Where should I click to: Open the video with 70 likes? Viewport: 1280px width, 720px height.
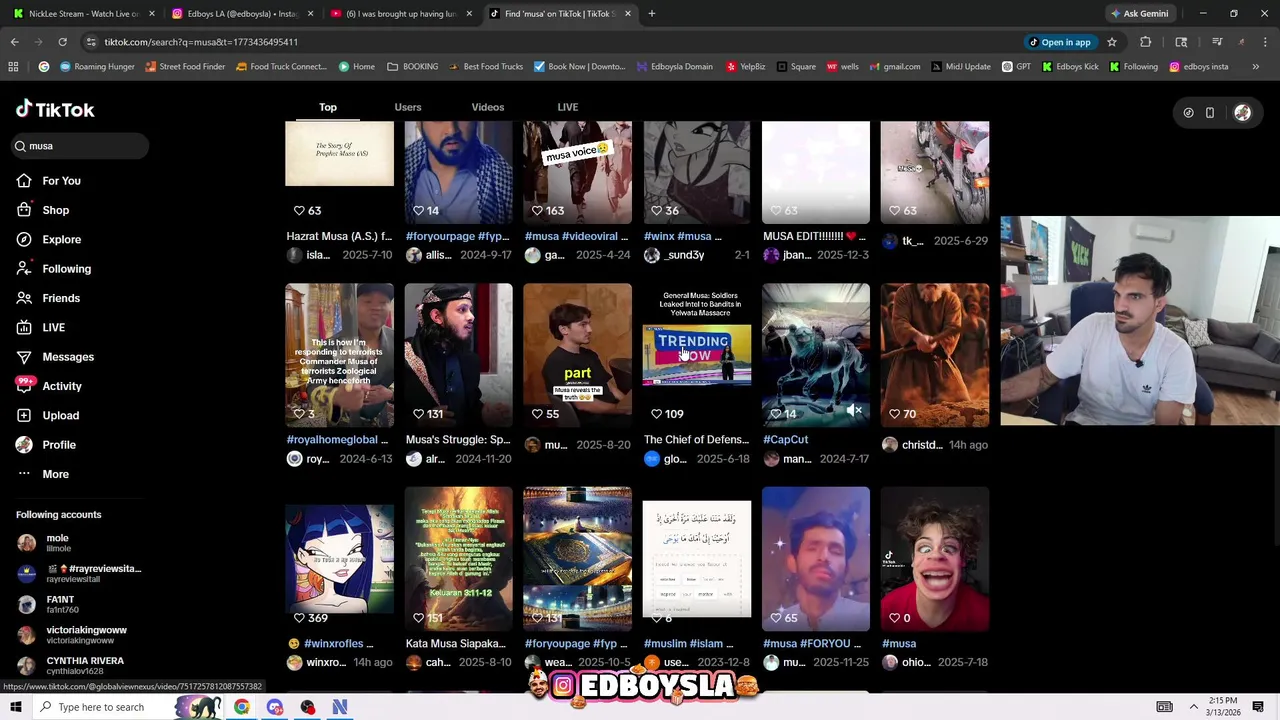[935, 355]
